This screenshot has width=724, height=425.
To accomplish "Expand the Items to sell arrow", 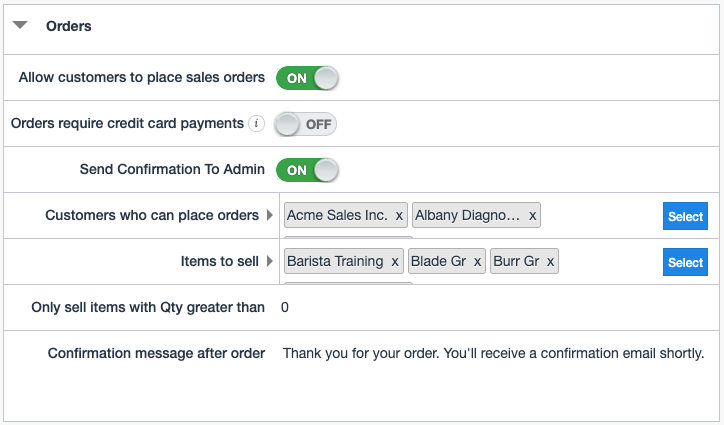I will pos(269,262).
